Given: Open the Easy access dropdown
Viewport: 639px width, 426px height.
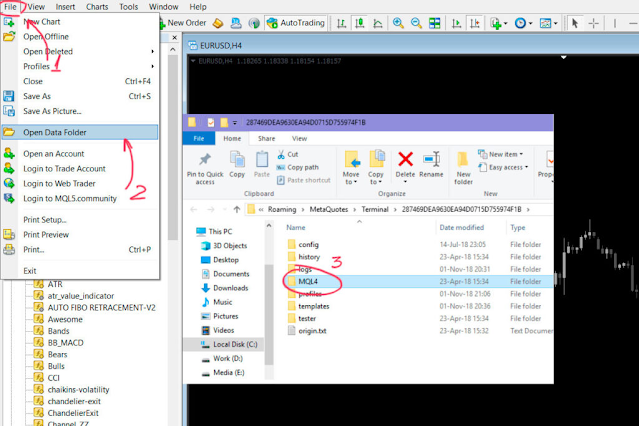Looking at the screenshot, I should click(x=504, y=168).
